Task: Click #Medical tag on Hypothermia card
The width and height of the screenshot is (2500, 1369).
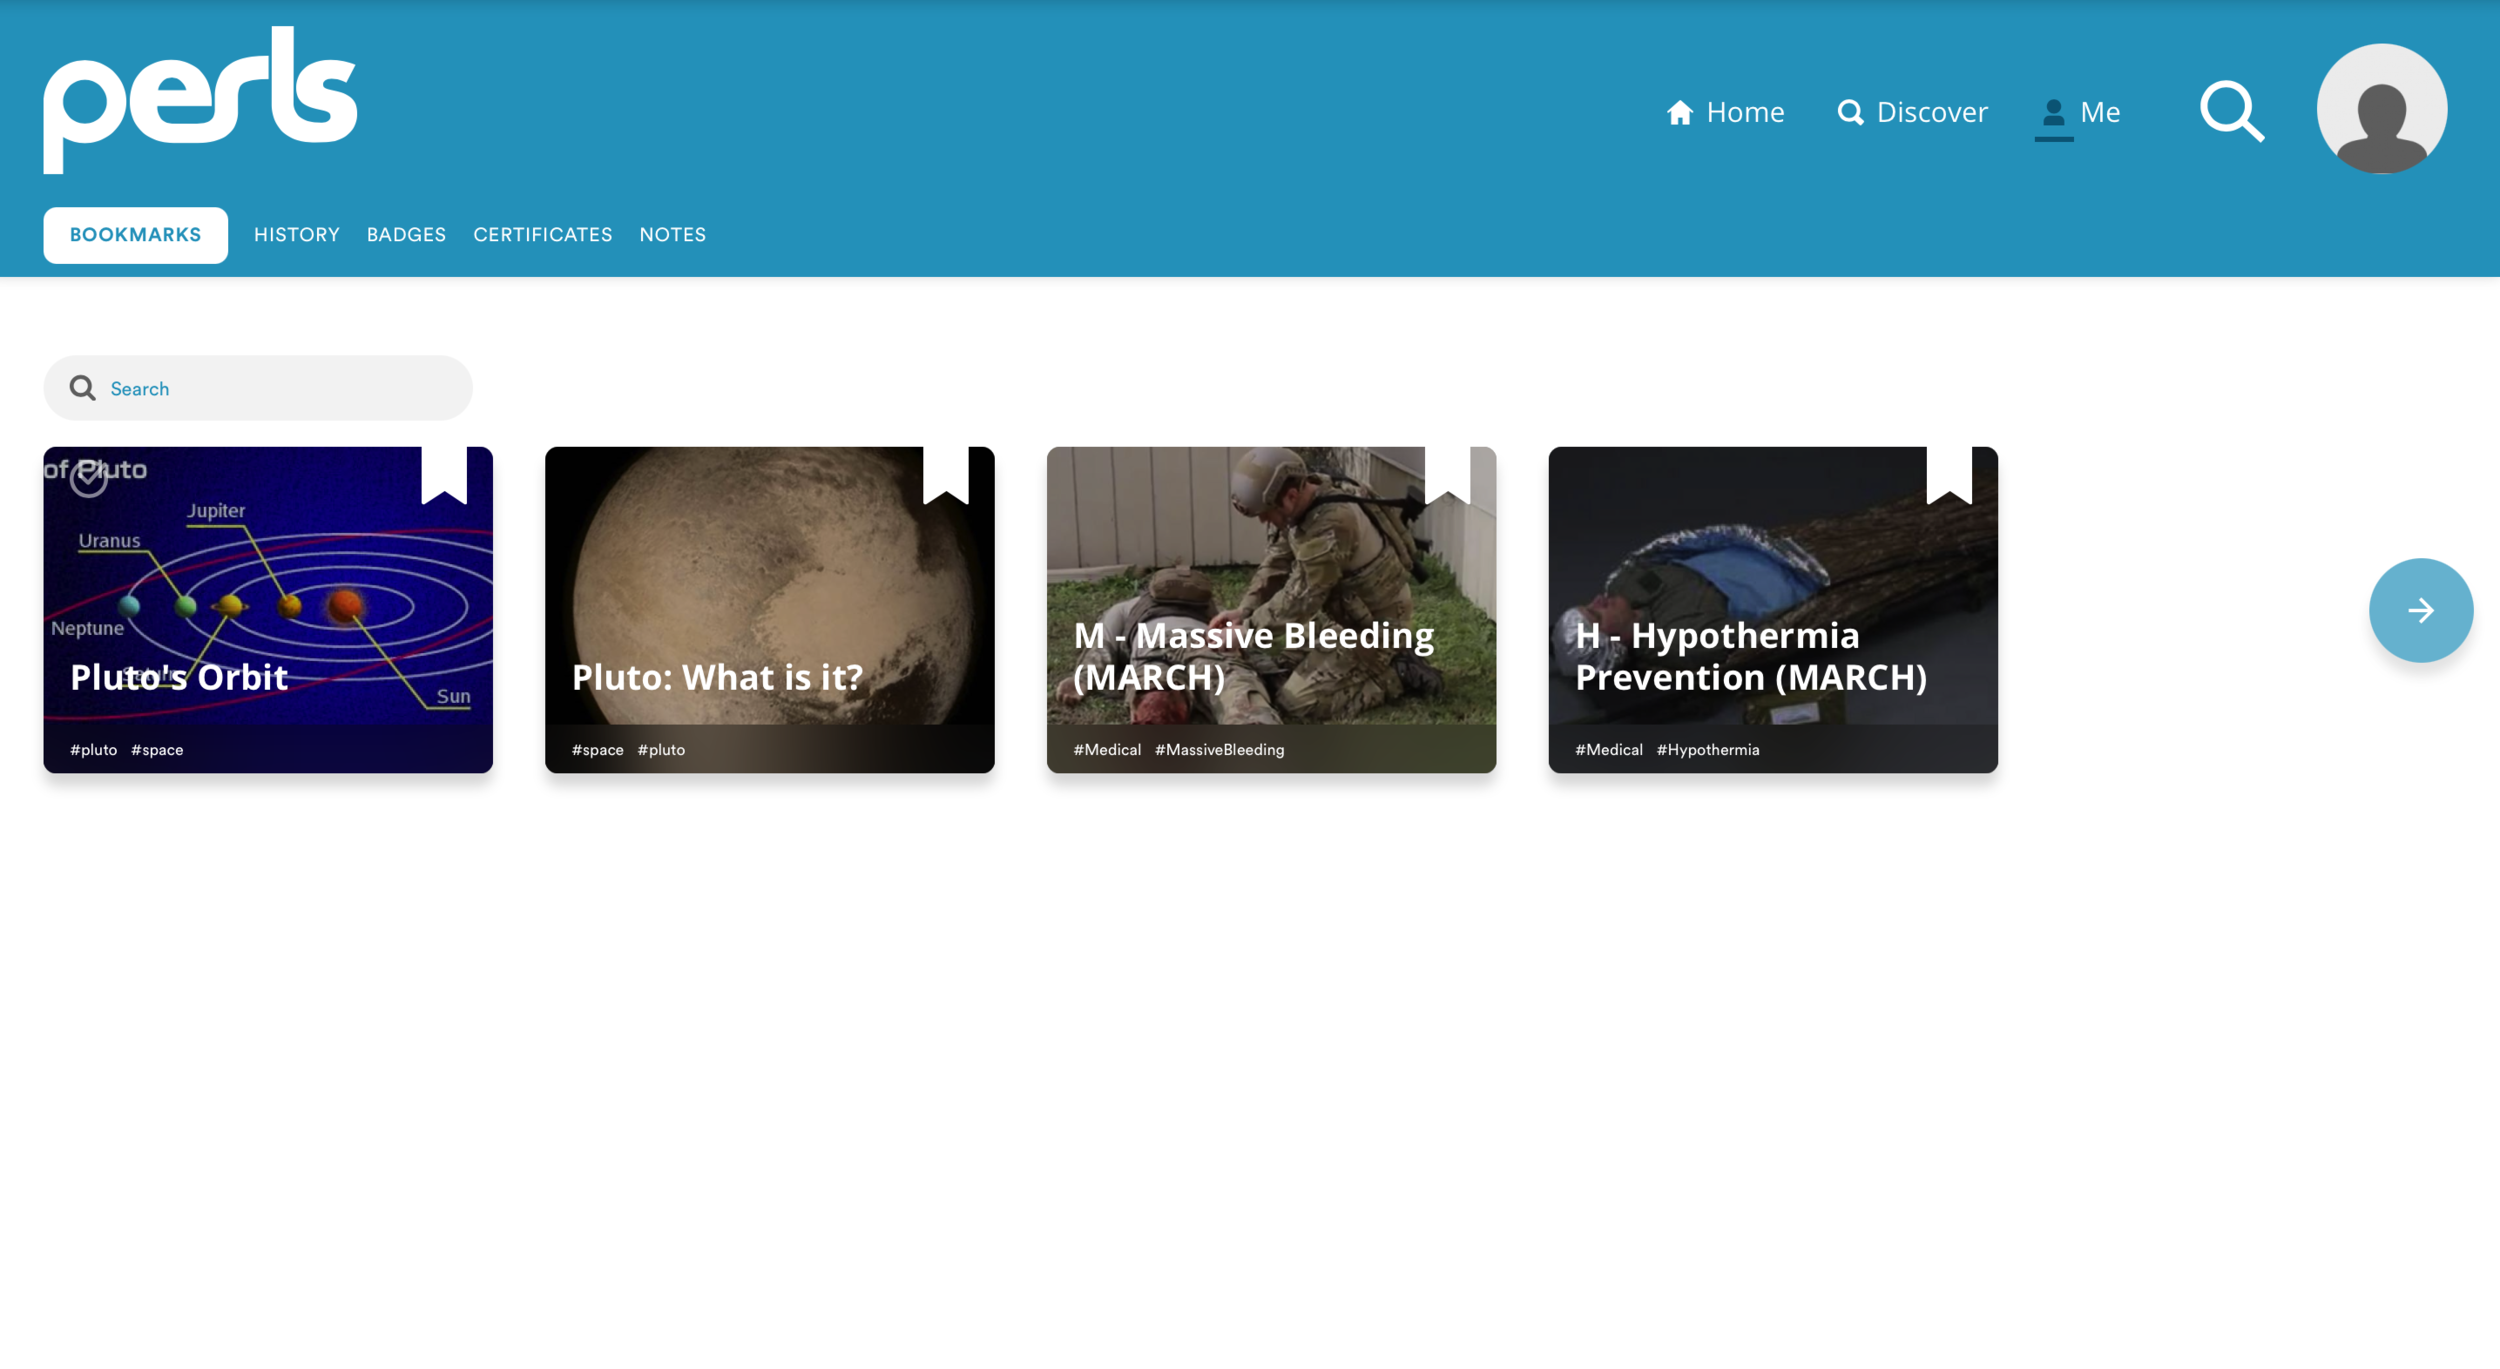Action: [1609, 750]
